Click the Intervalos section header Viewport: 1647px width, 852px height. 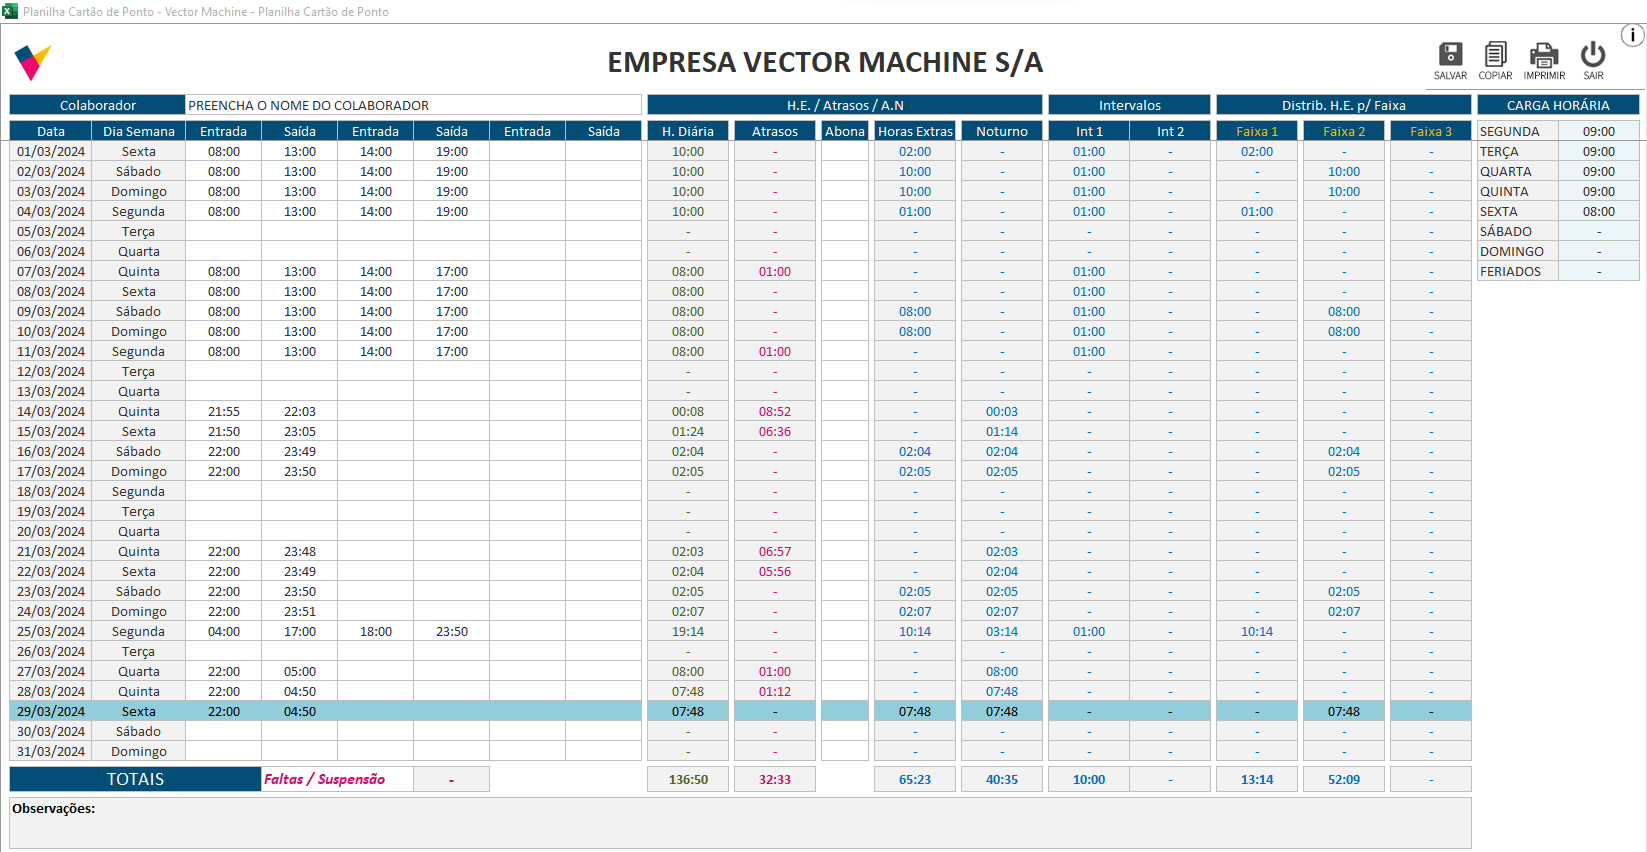pos(1130,105)
